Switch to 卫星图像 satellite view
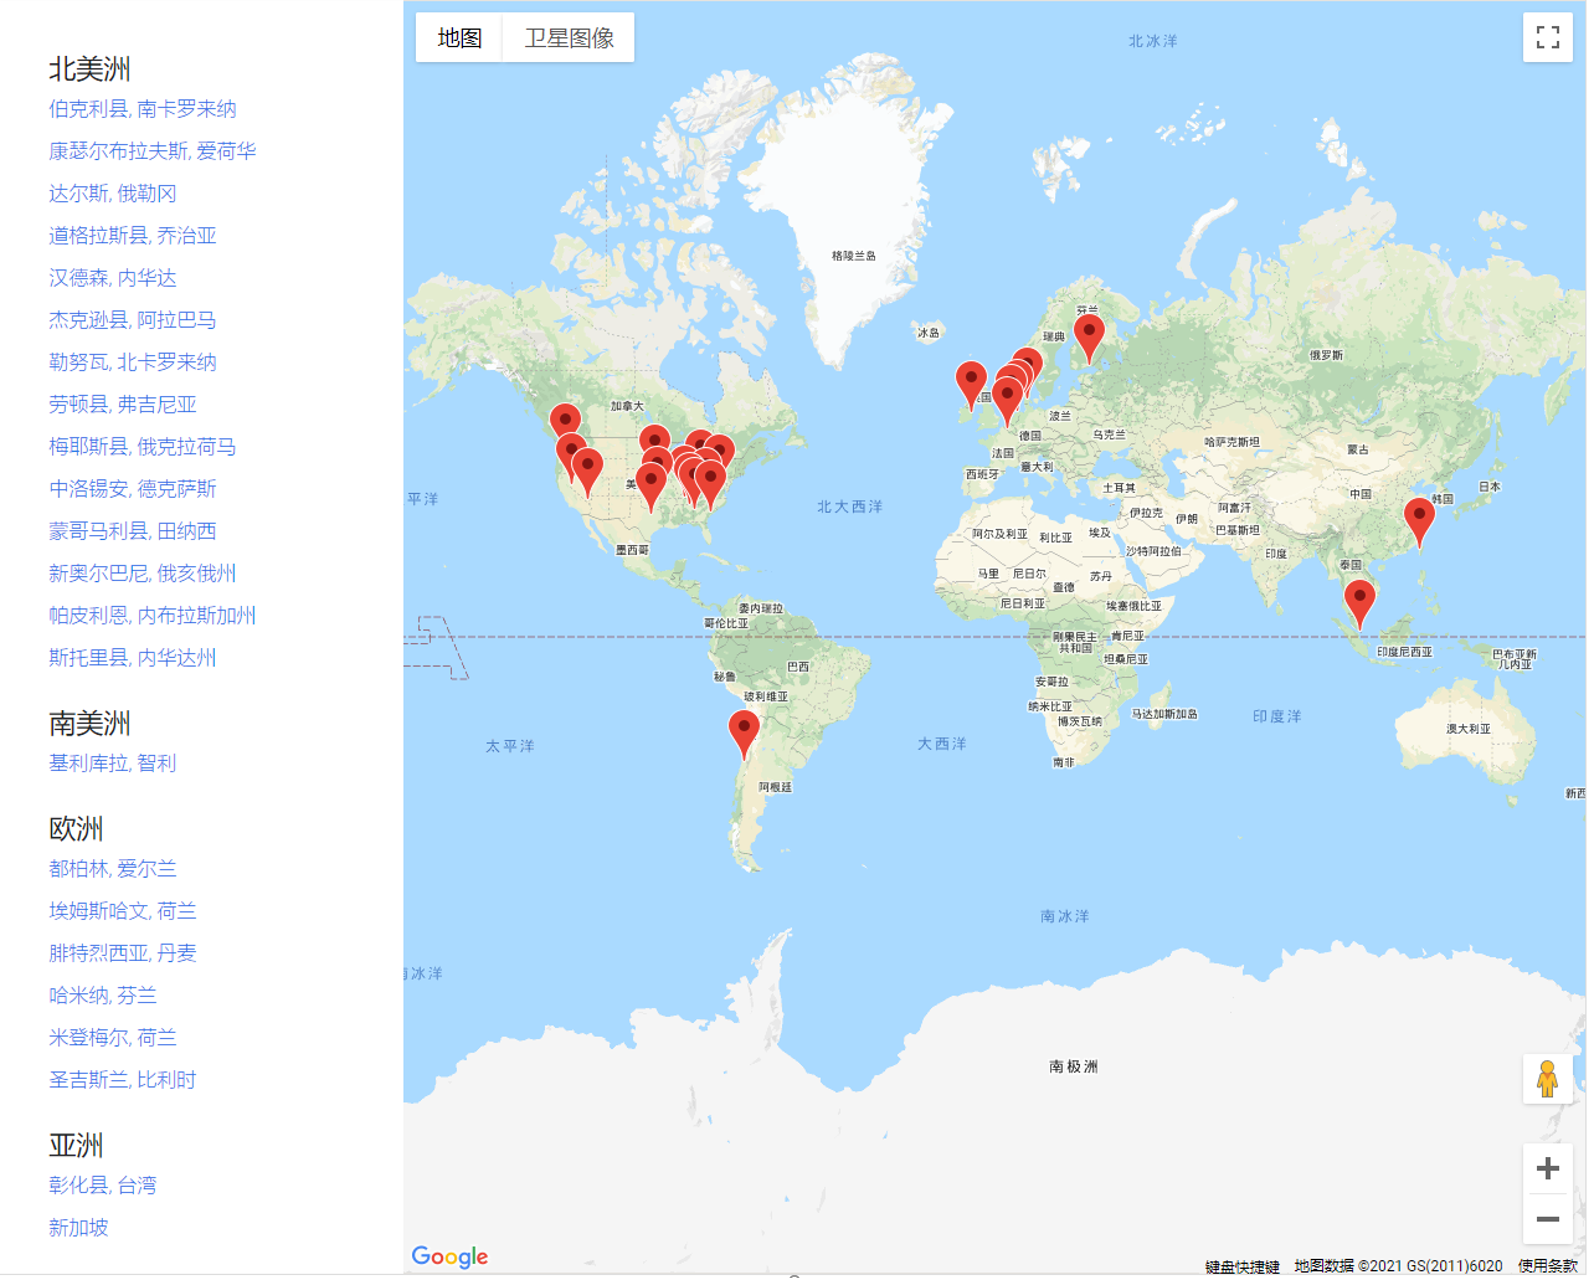Image resolution: width=1589 pixels, height=1278 pixels. coord(569,38)
